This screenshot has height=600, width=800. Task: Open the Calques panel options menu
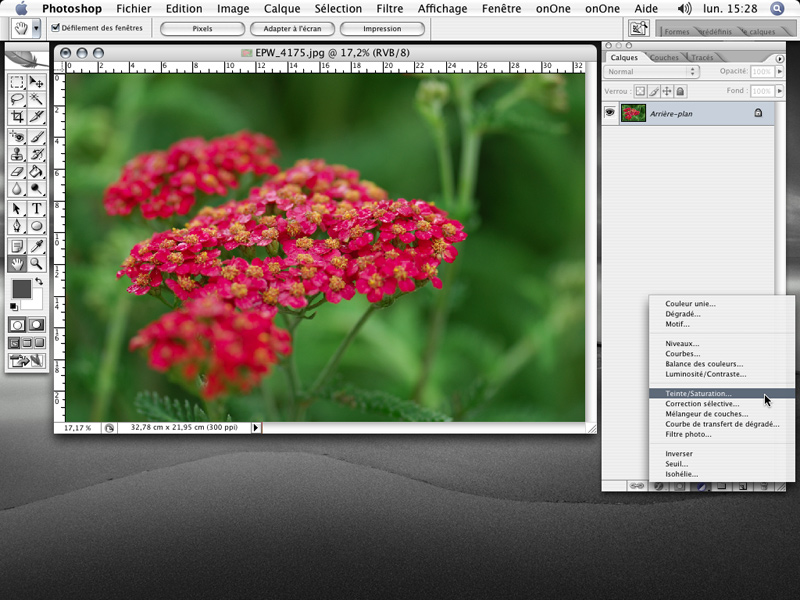click(780, 59)
